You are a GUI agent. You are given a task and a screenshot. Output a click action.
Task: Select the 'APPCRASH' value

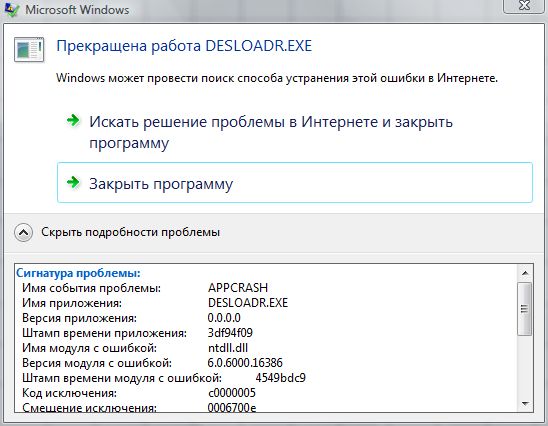(x=238, y=288)
